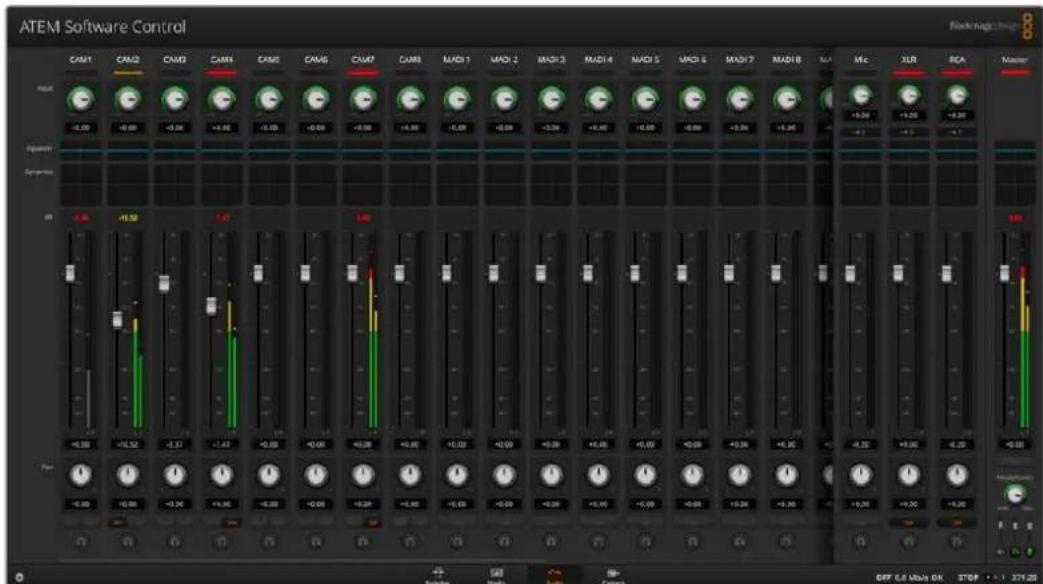Switch to the Camera page
Screen dimensions: 1043x584
pyautogui.click(x=613, y=576)
